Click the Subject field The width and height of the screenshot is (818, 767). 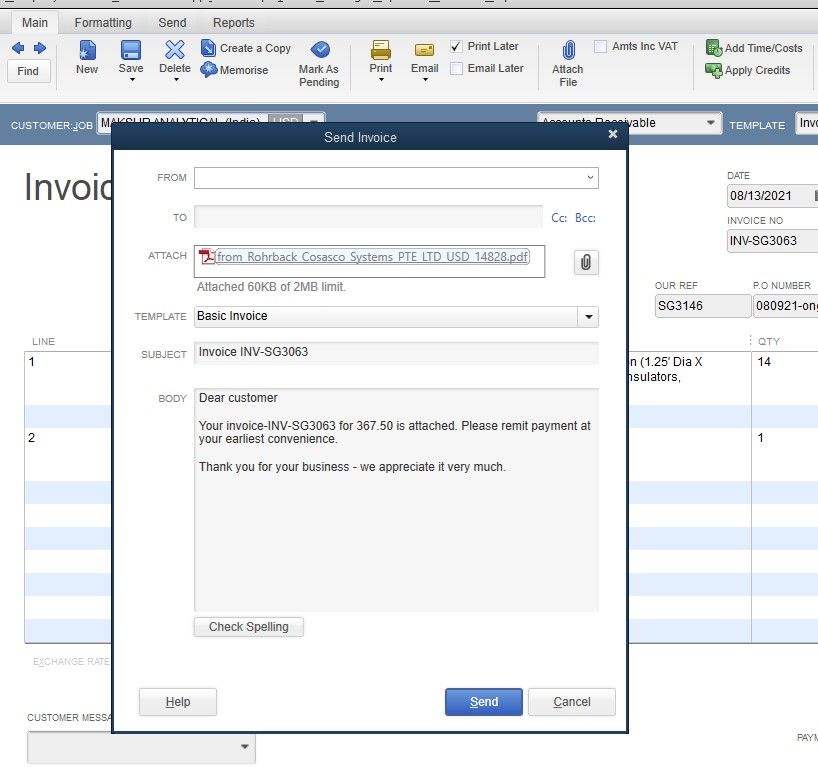click(x=396, y=353)
